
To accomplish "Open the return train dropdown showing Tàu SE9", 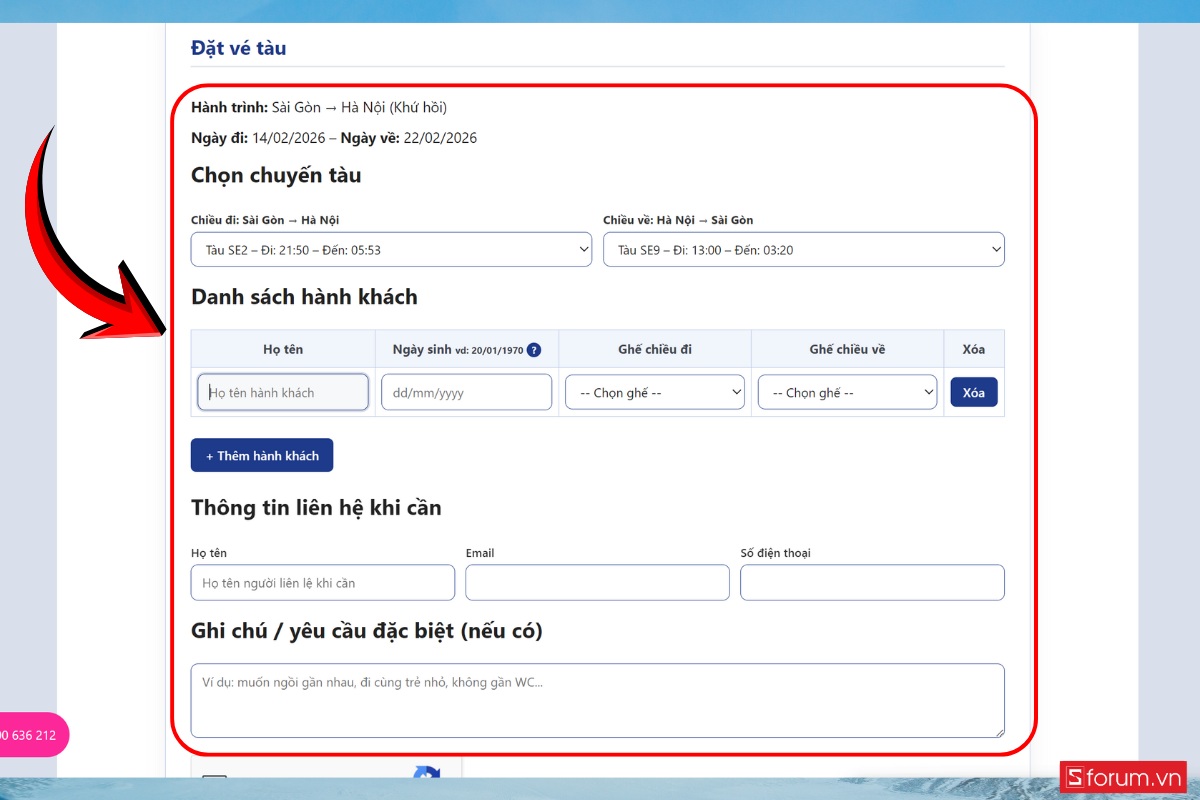I will pyautogui.click(x=803, y=249).
